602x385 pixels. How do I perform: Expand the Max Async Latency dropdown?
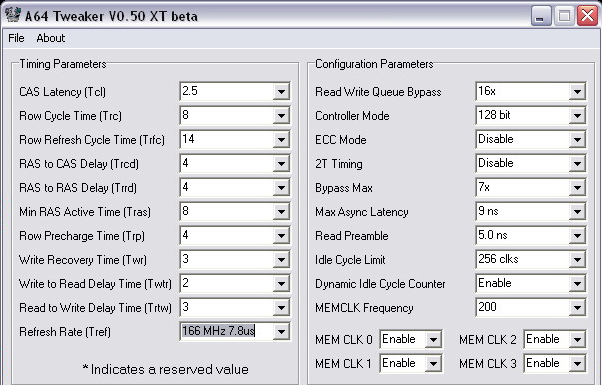tap(577, 212)
